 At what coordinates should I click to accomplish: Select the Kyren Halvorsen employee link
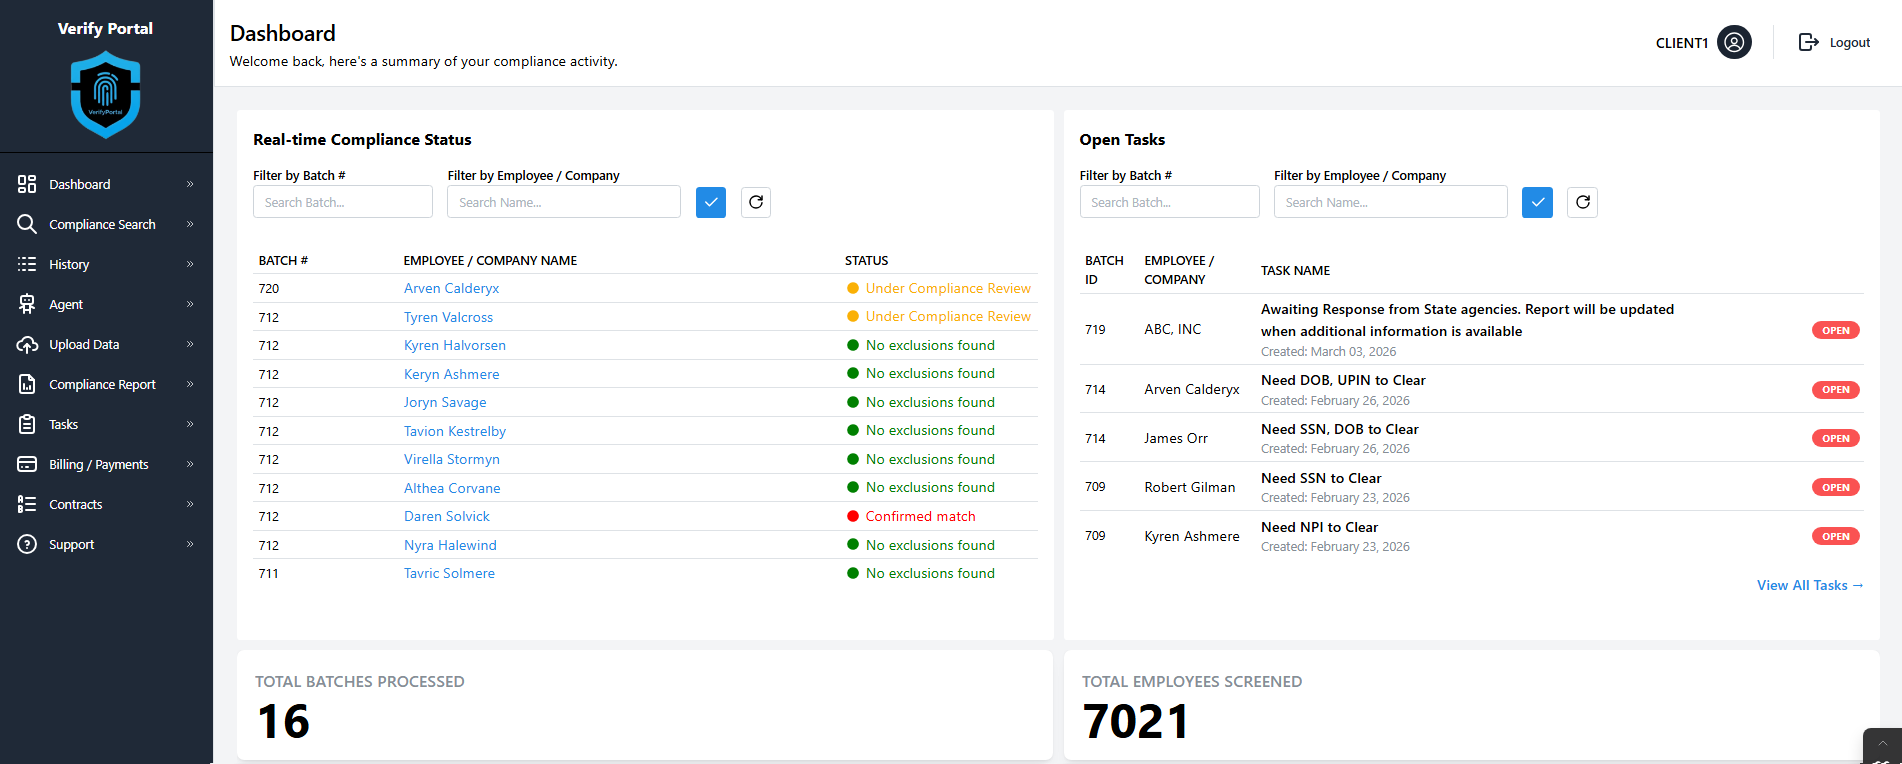click(455, 345)
